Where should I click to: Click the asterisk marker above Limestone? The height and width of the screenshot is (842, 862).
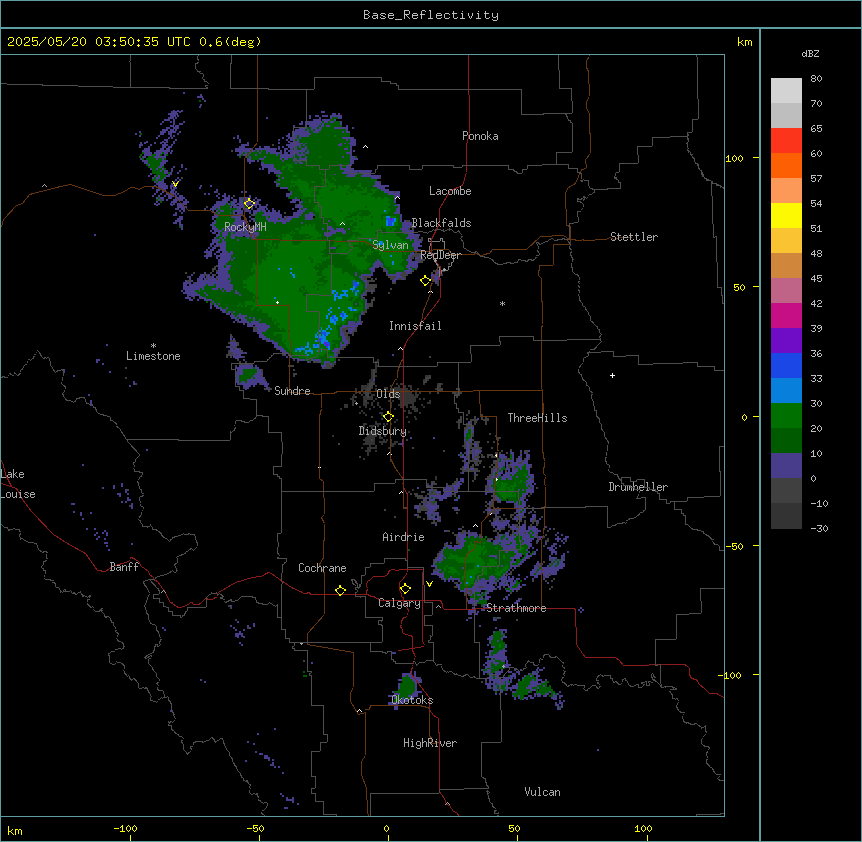click(x=153, y=346)
